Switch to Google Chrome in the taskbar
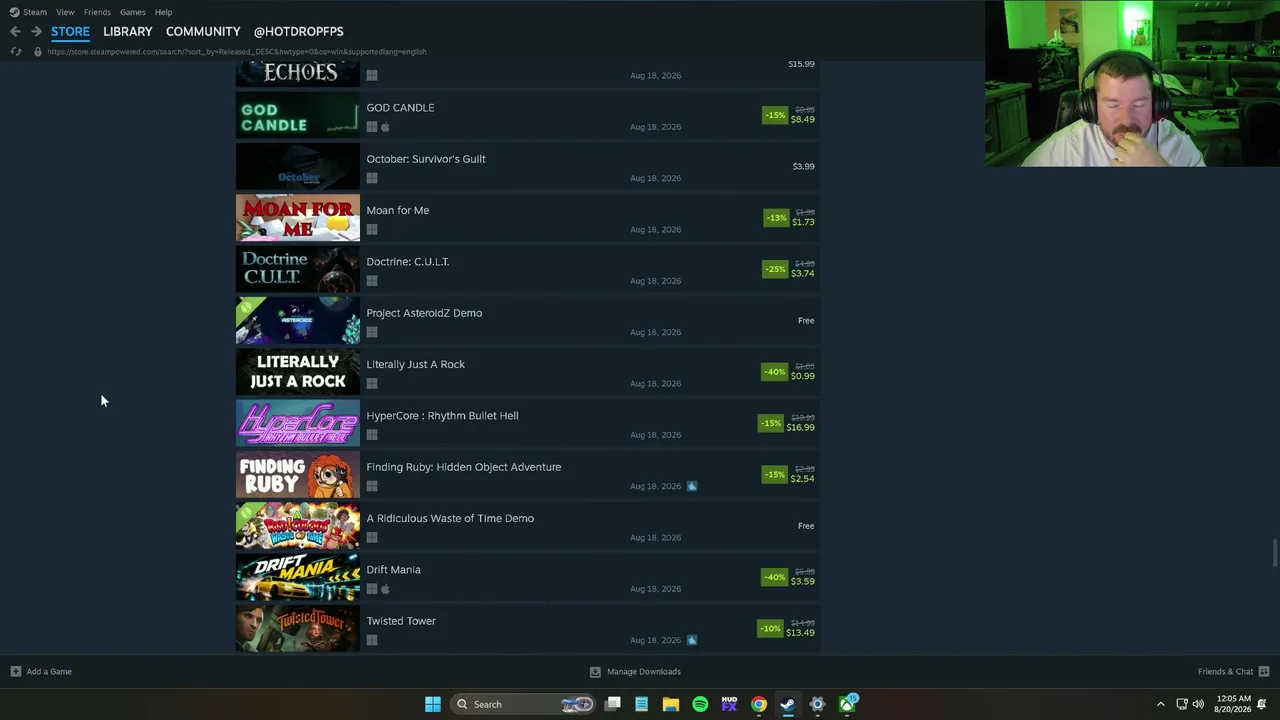 759,704
